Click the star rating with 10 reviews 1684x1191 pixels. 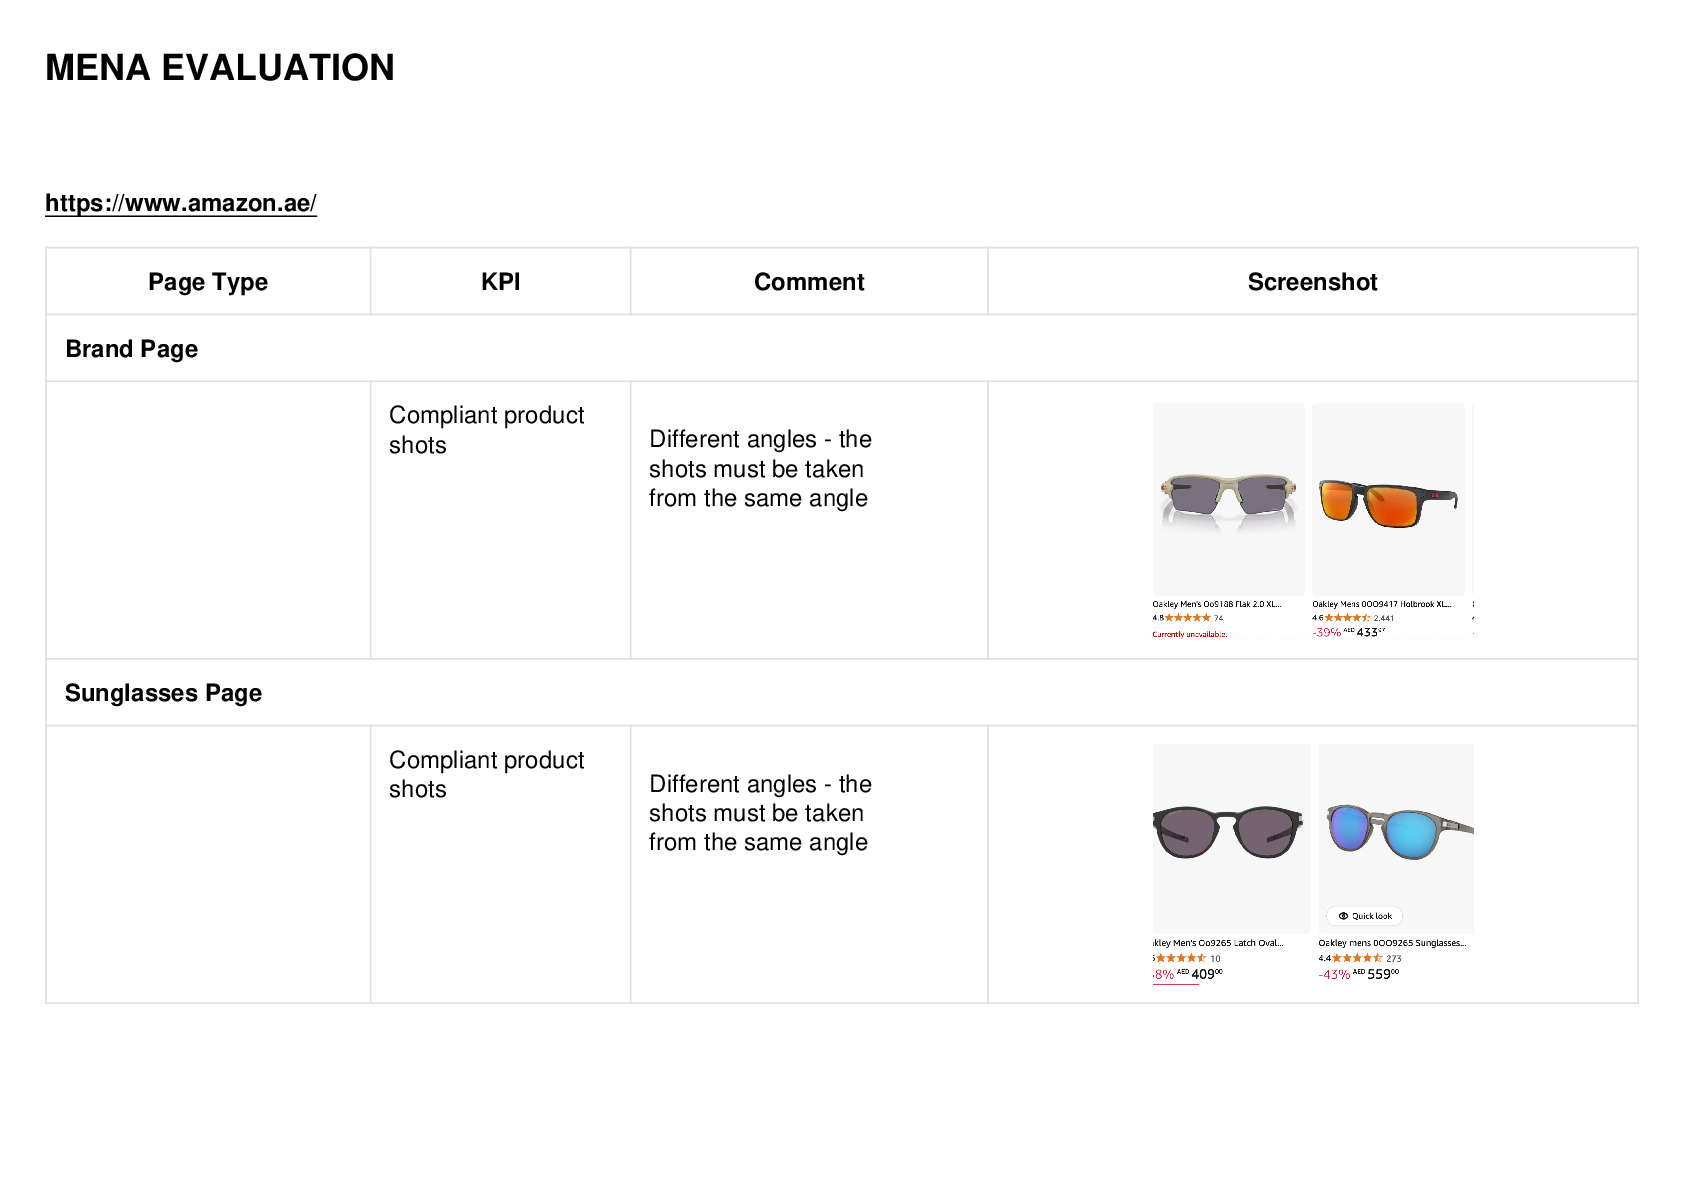[x=1187, y=958]
